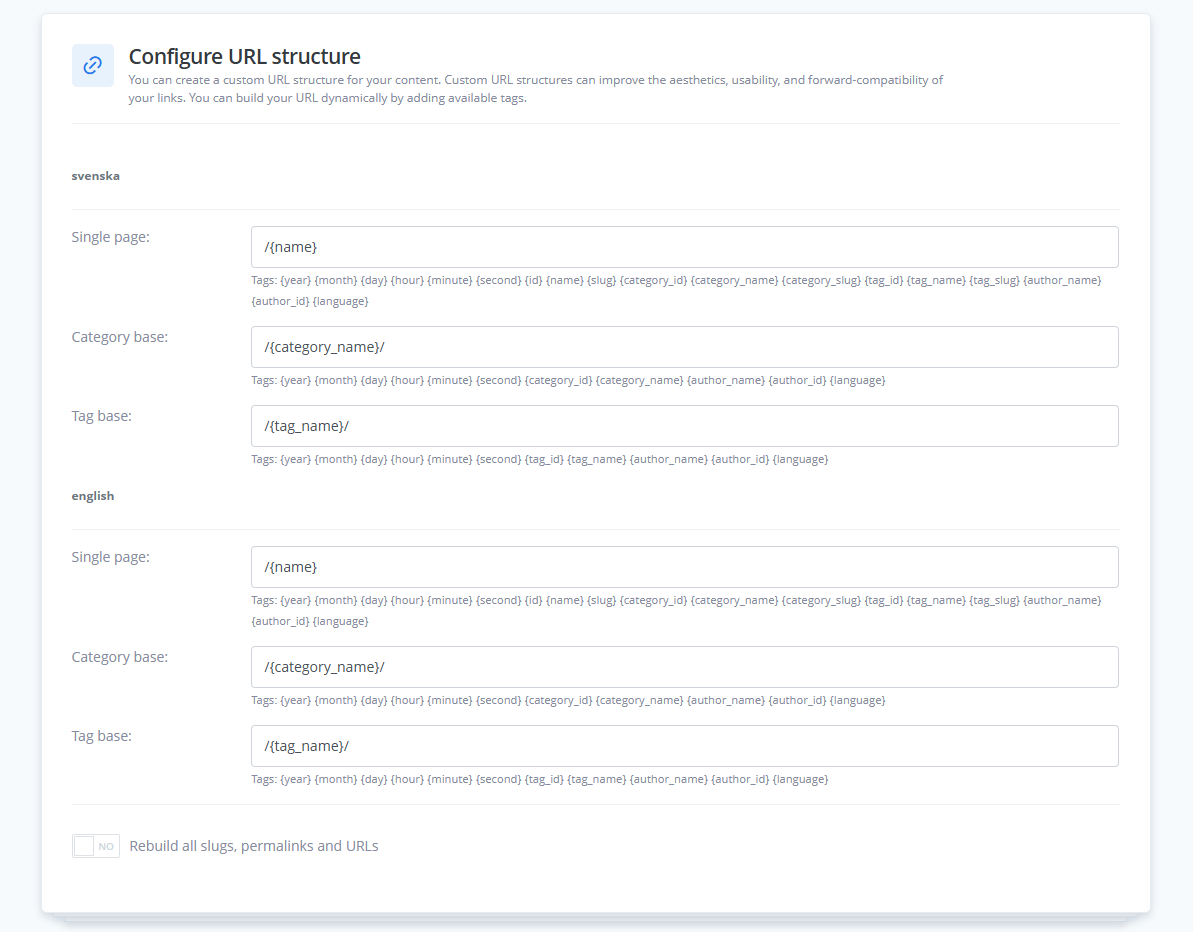
Task: Focus the english Tag base input field
Action: (x=685, y=746)
